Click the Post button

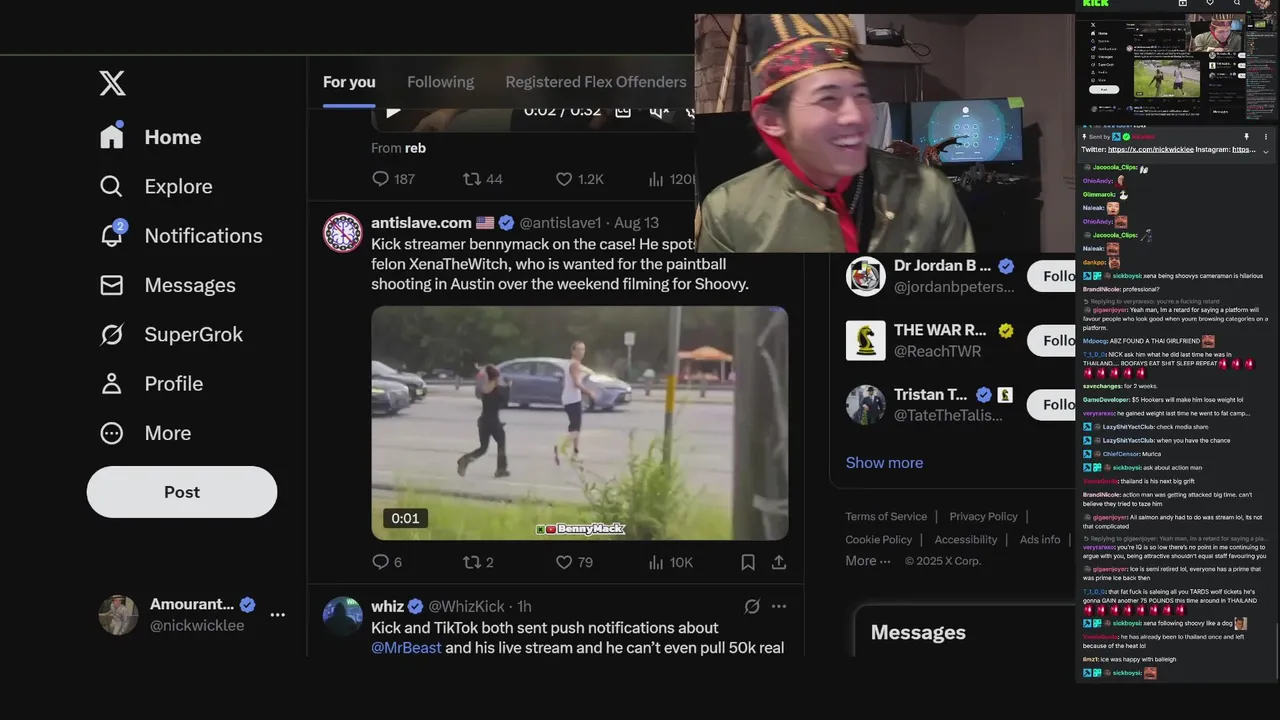click(x=182, y=492)
